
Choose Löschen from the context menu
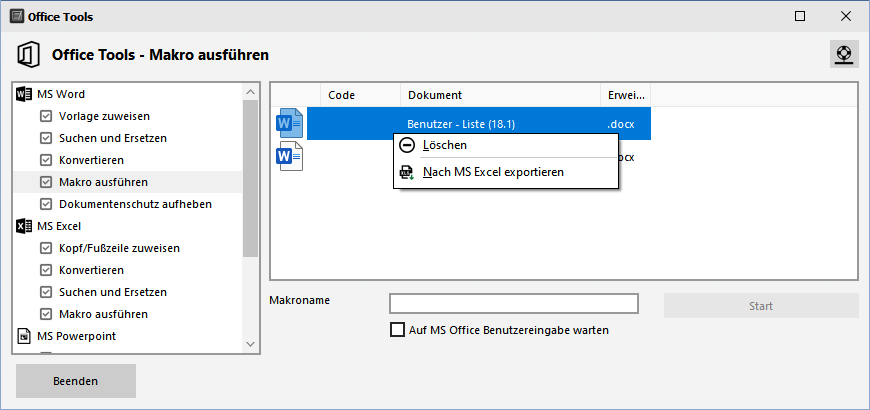[505, 145]
